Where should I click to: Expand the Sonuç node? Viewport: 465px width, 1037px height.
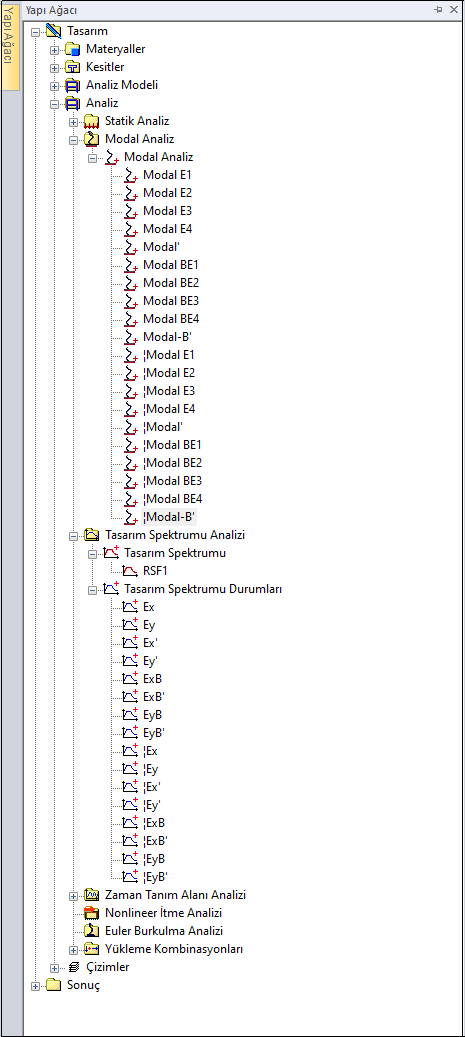(x=36, y=985)
